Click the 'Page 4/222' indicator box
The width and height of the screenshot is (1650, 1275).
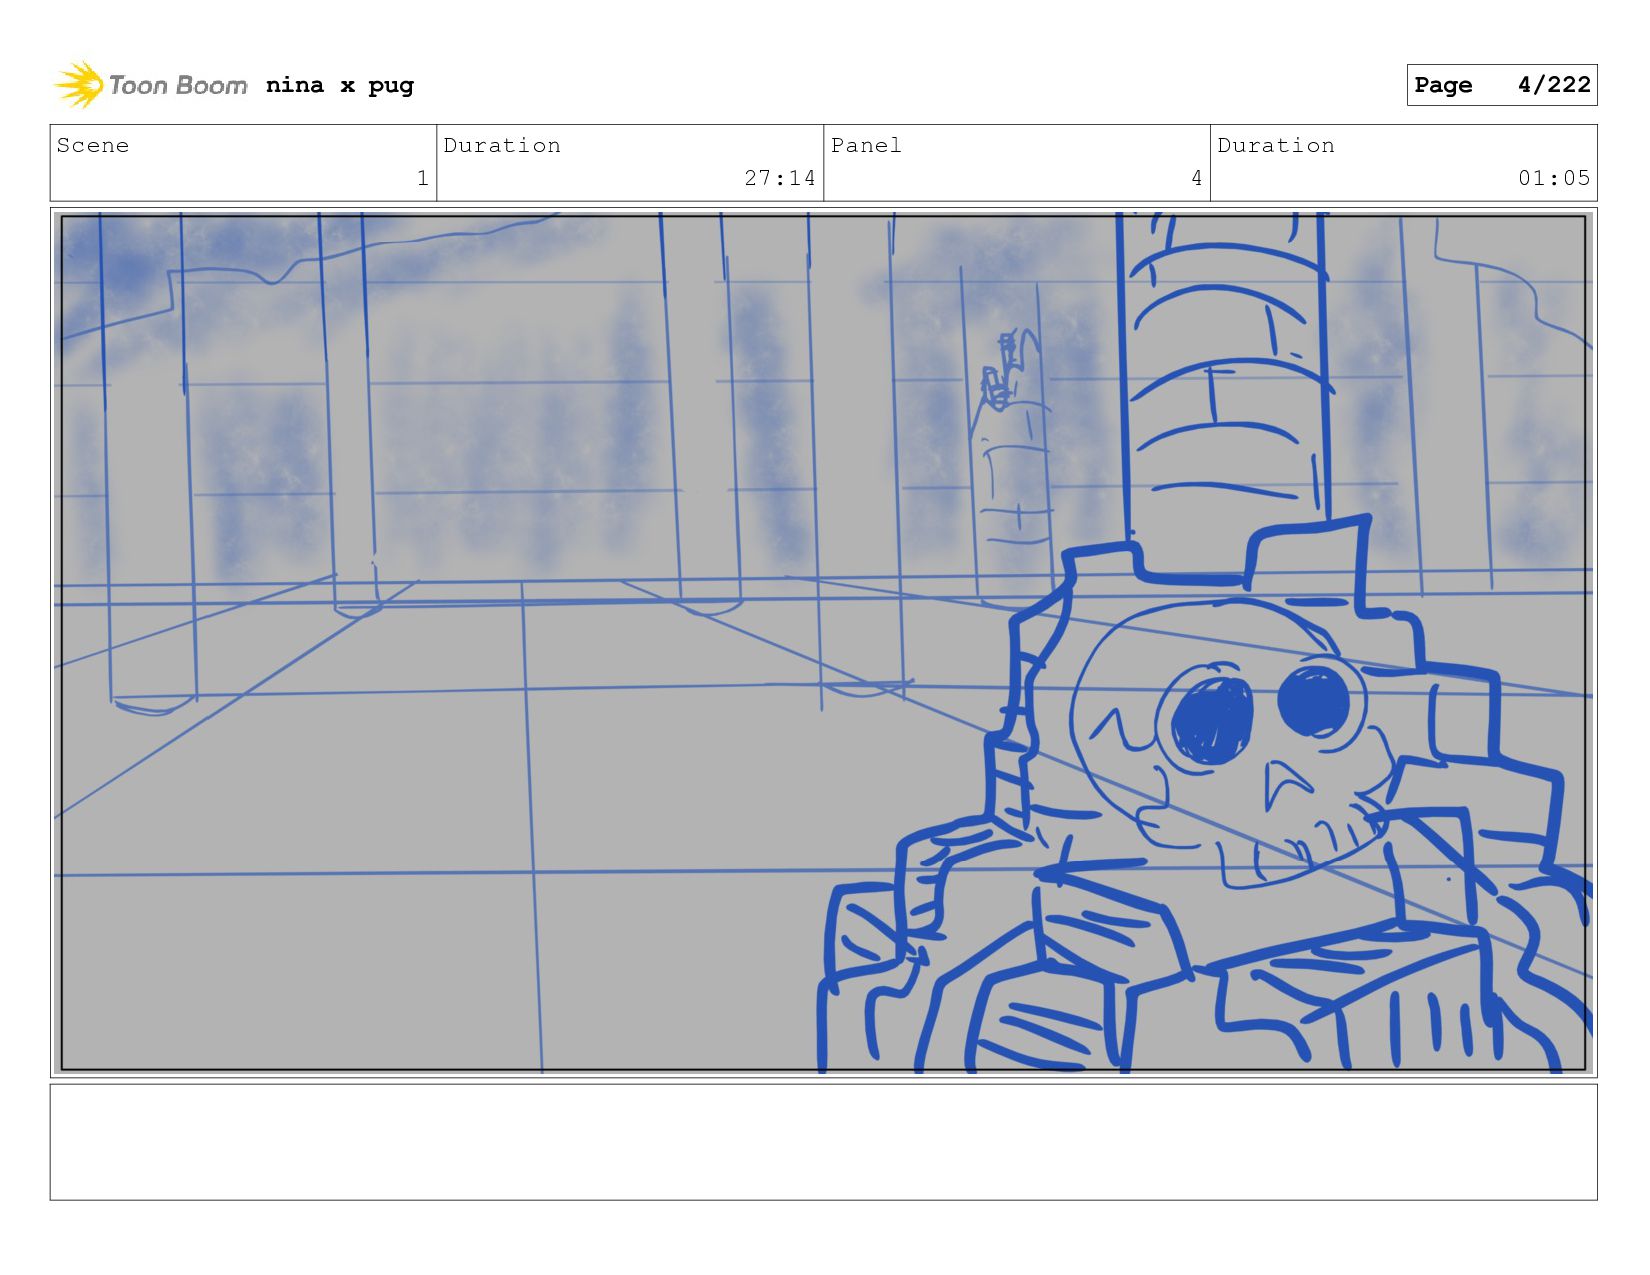tap(1502, 85)
